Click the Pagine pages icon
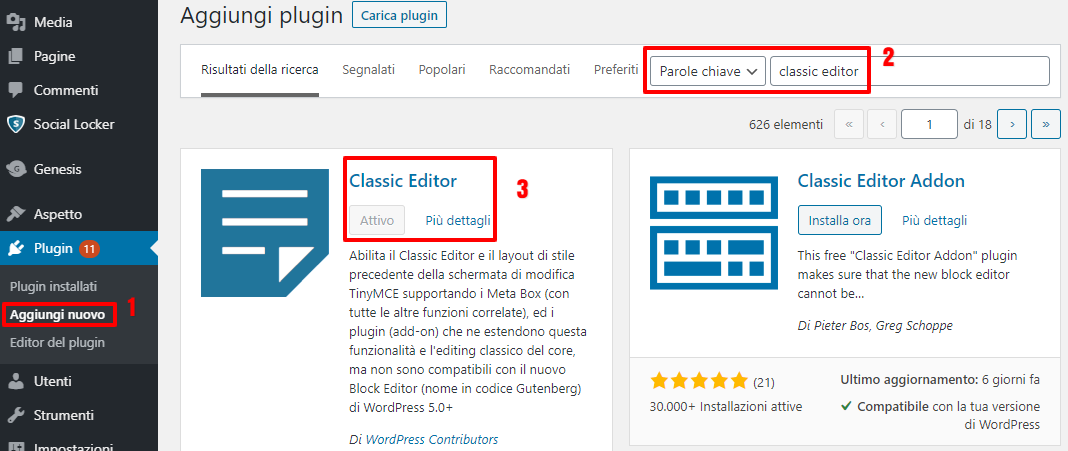 tap(16, 57)
